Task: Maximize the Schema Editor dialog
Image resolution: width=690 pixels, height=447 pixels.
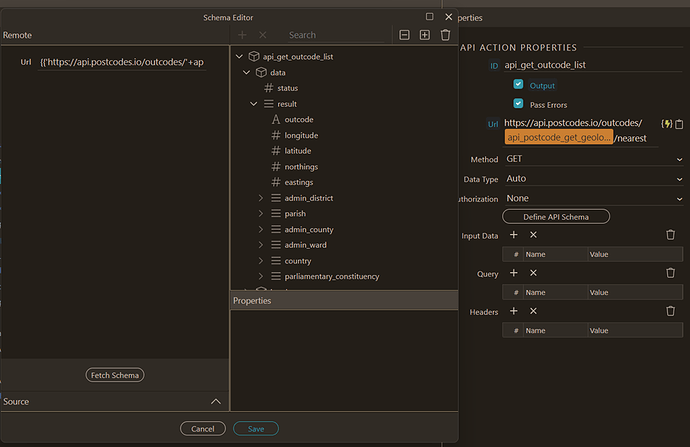Action: pyautogui.click(x=429, y=17)
